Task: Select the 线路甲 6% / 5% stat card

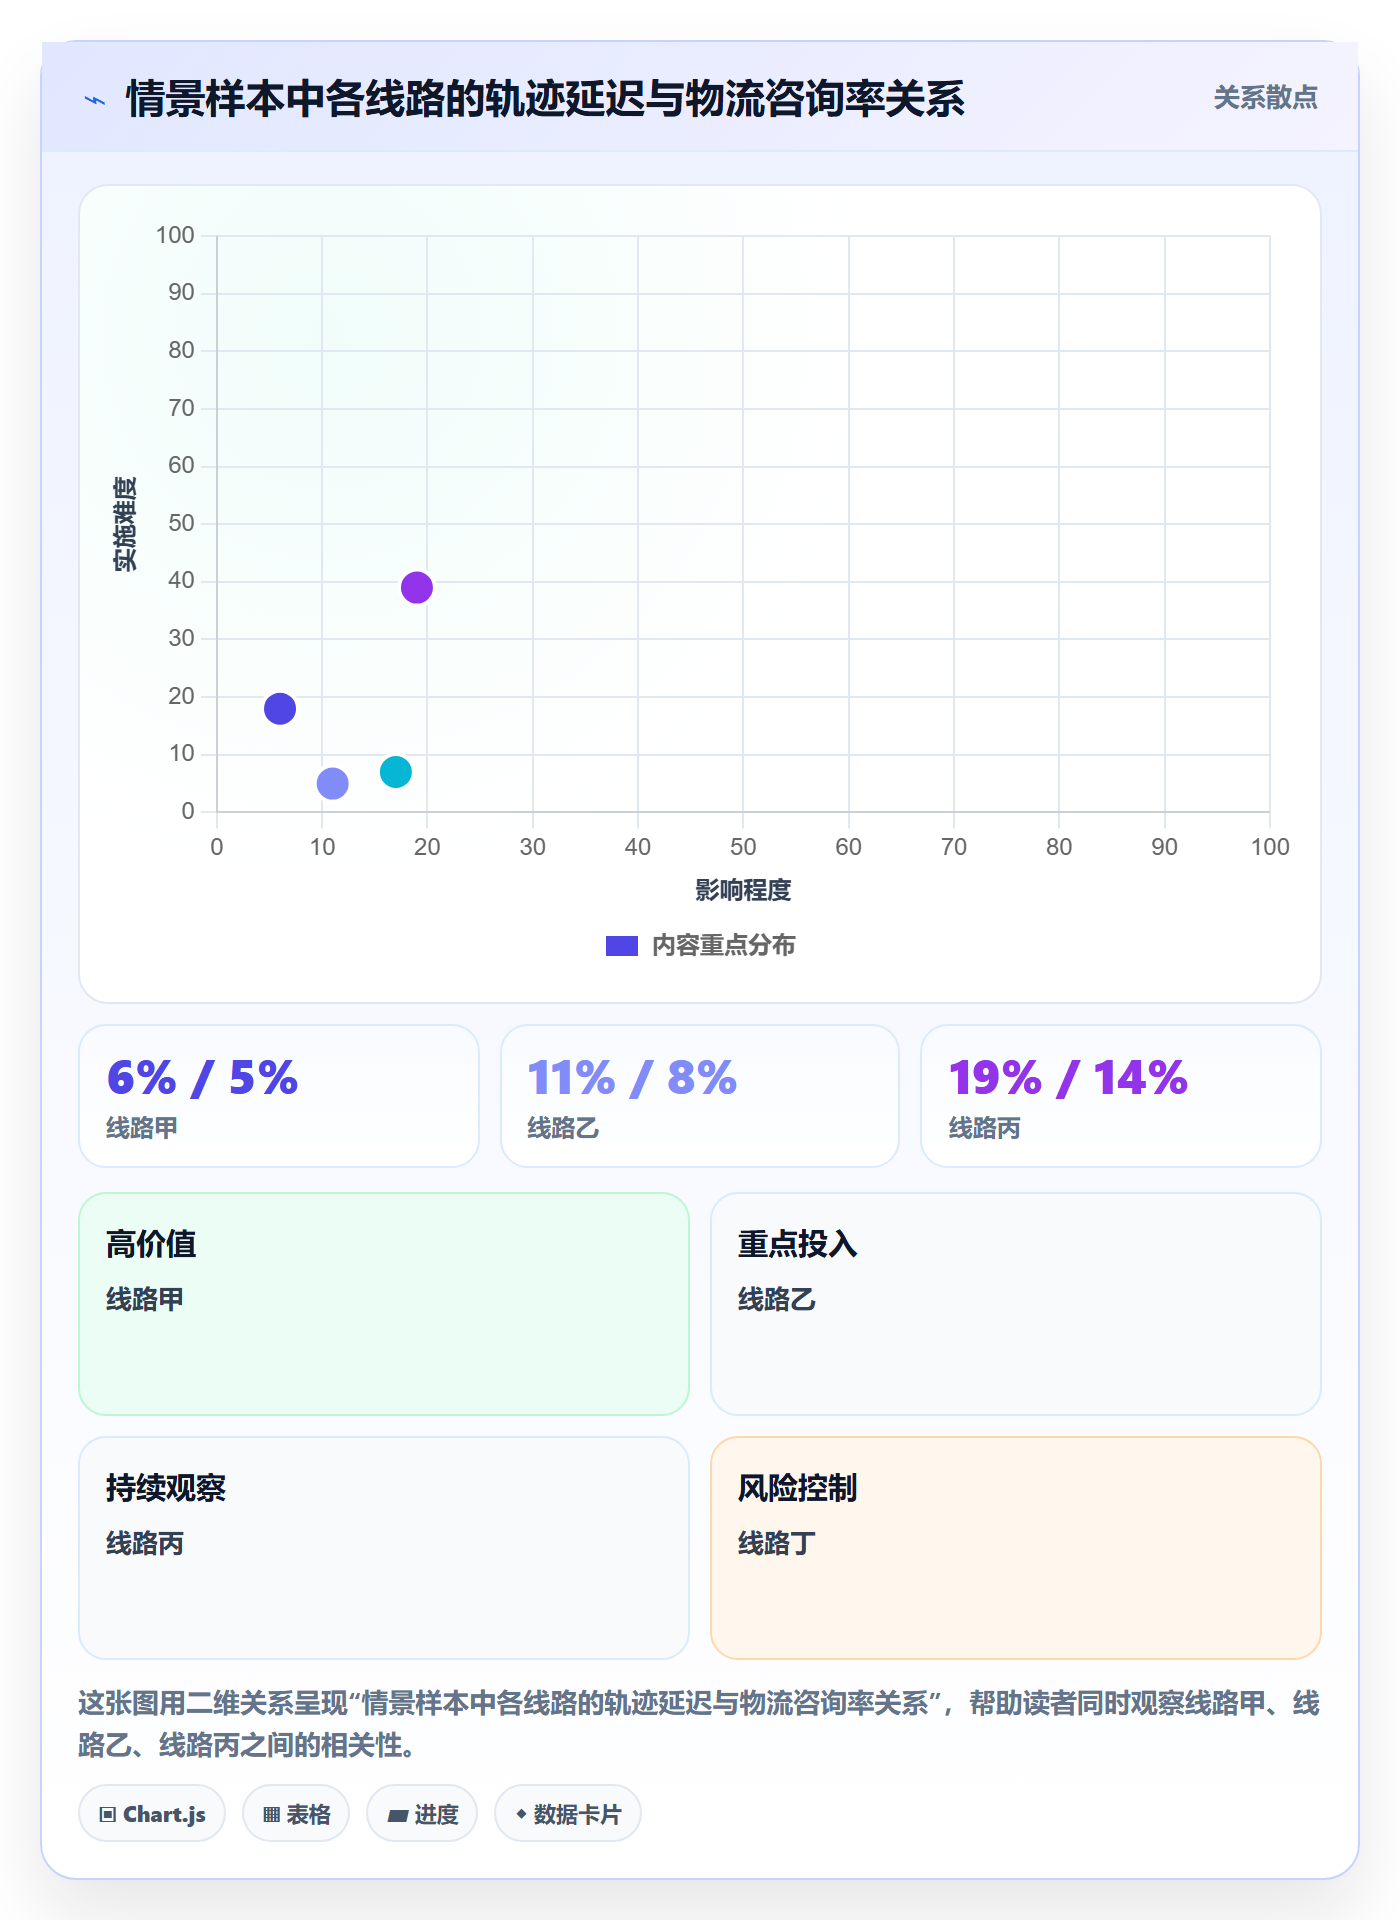Action: click(279, 1096)
